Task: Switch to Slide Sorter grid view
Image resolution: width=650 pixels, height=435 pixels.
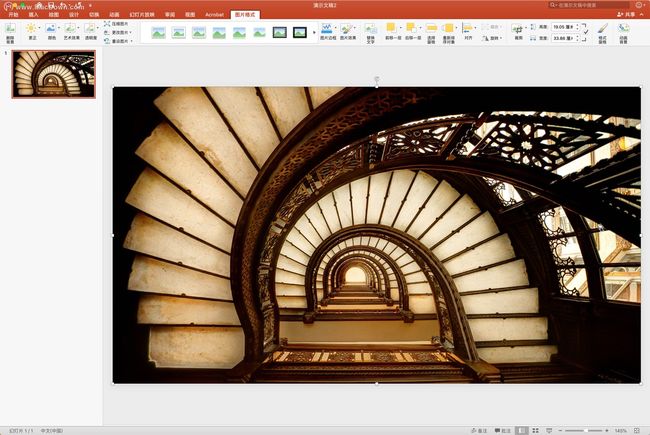Action: 536,430
